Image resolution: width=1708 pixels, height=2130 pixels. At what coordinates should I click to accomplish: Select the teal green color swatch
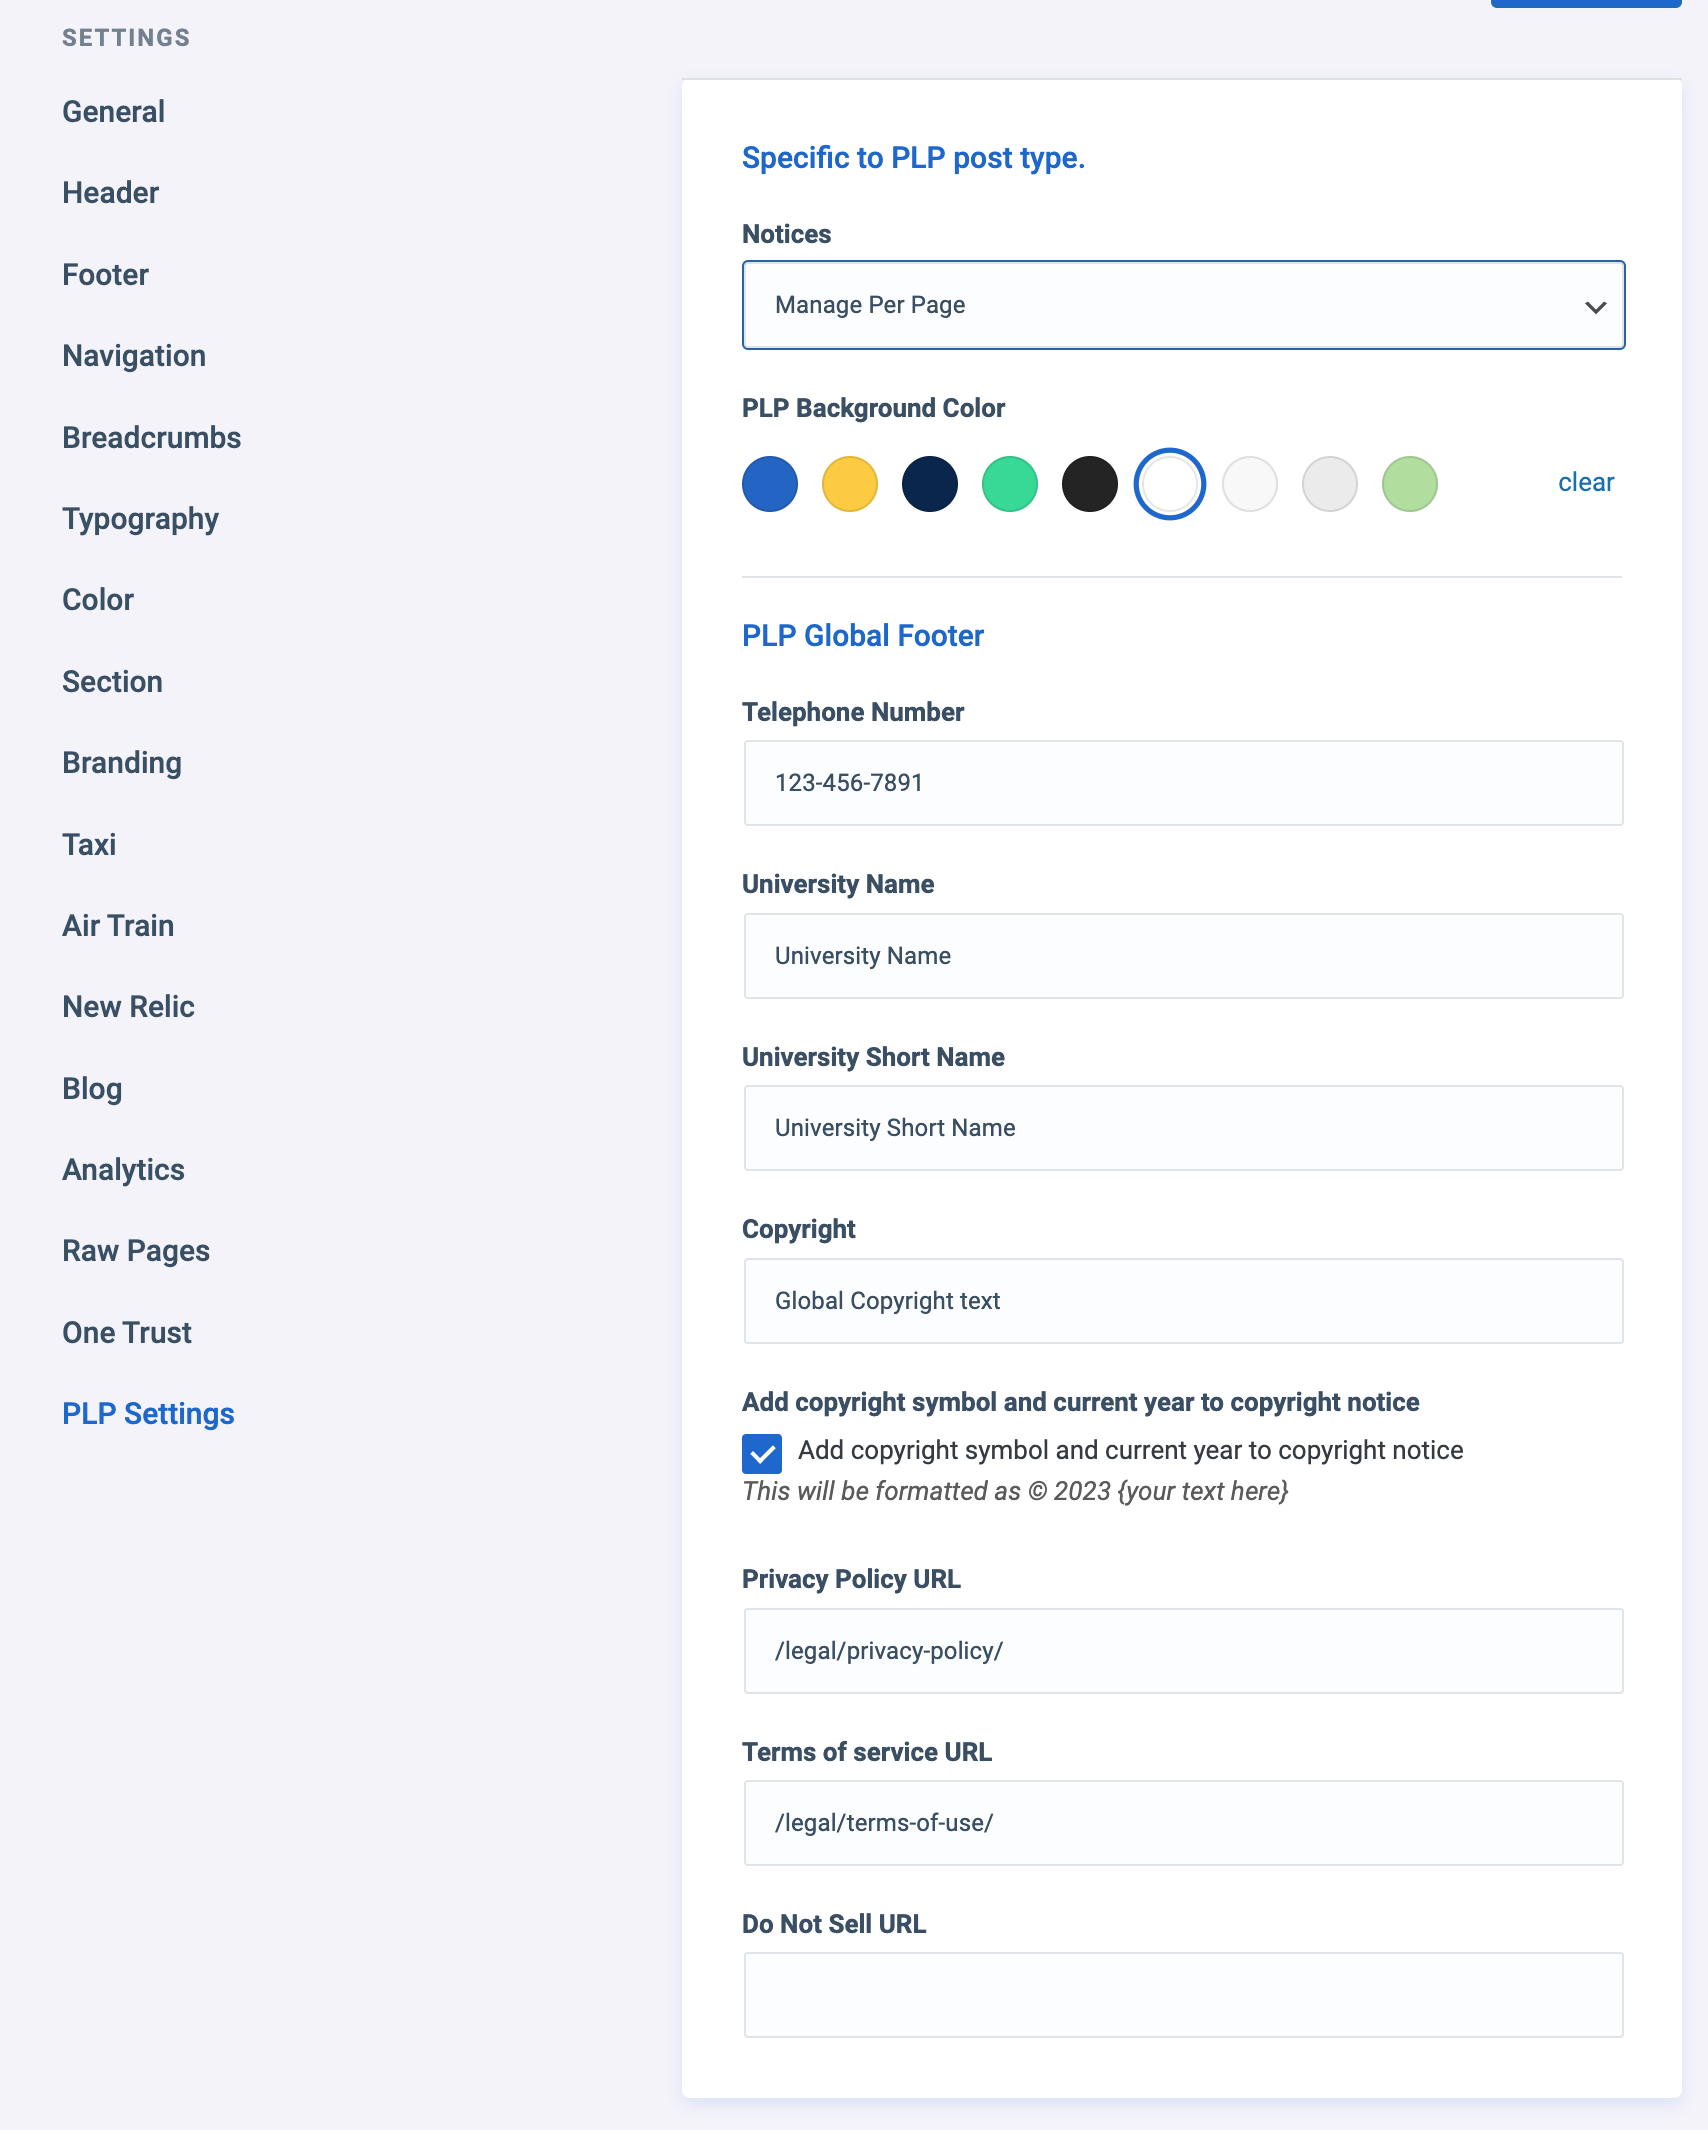point(1009,484)
